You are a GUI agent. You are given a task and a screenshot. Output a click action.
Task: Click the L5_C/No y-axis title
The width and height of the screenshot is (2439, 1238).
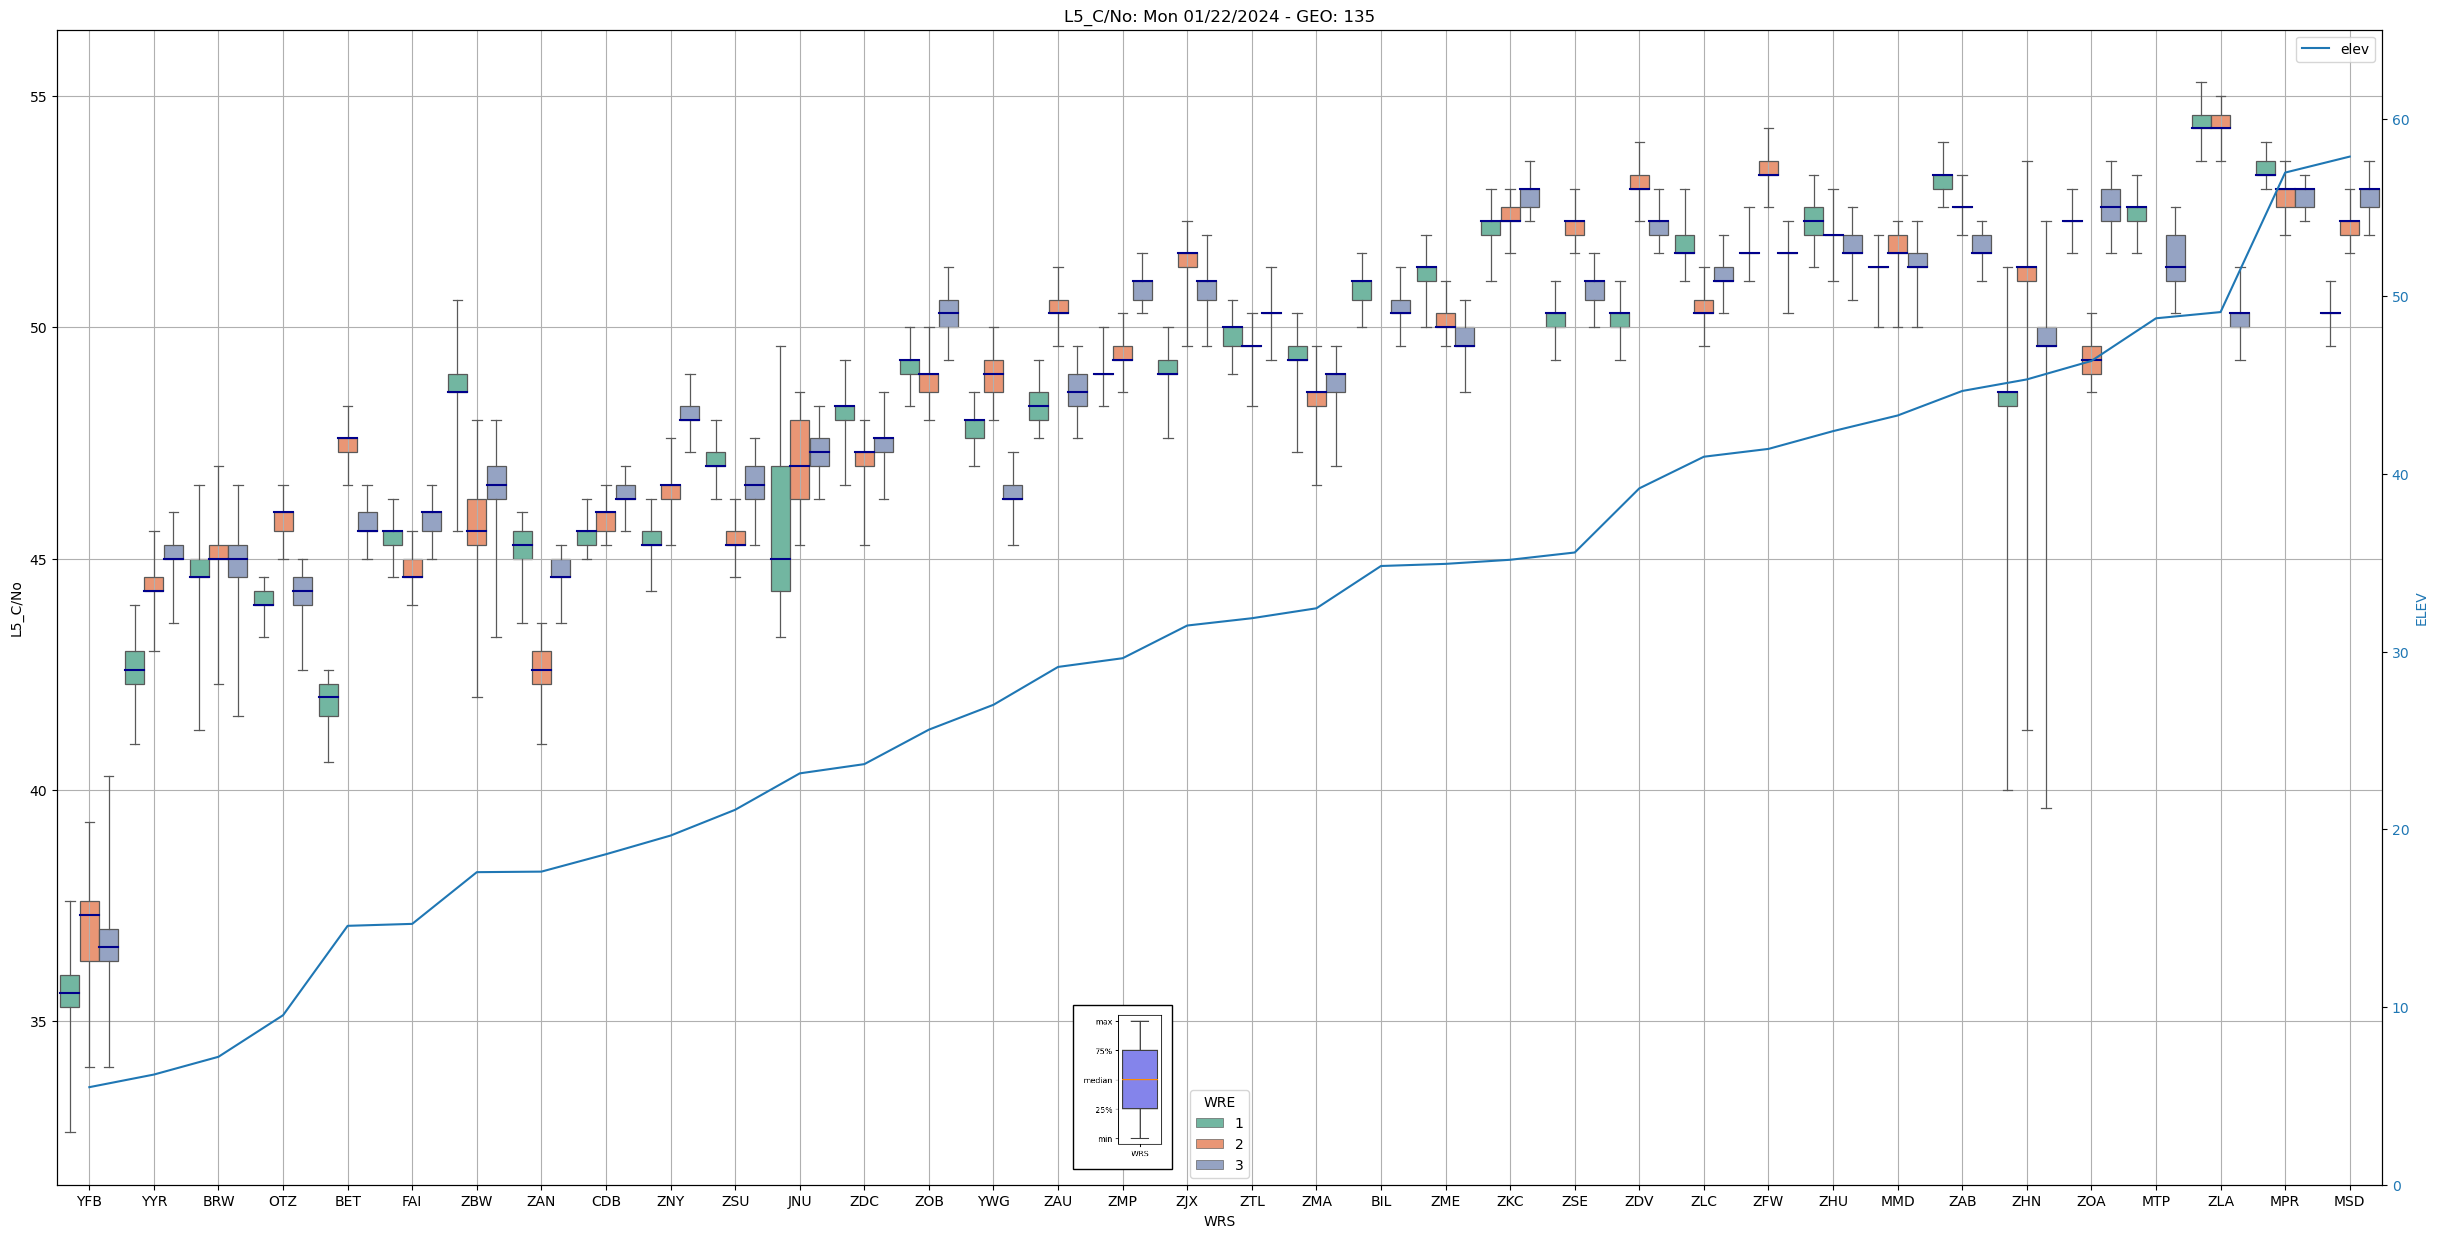[16, 609]
